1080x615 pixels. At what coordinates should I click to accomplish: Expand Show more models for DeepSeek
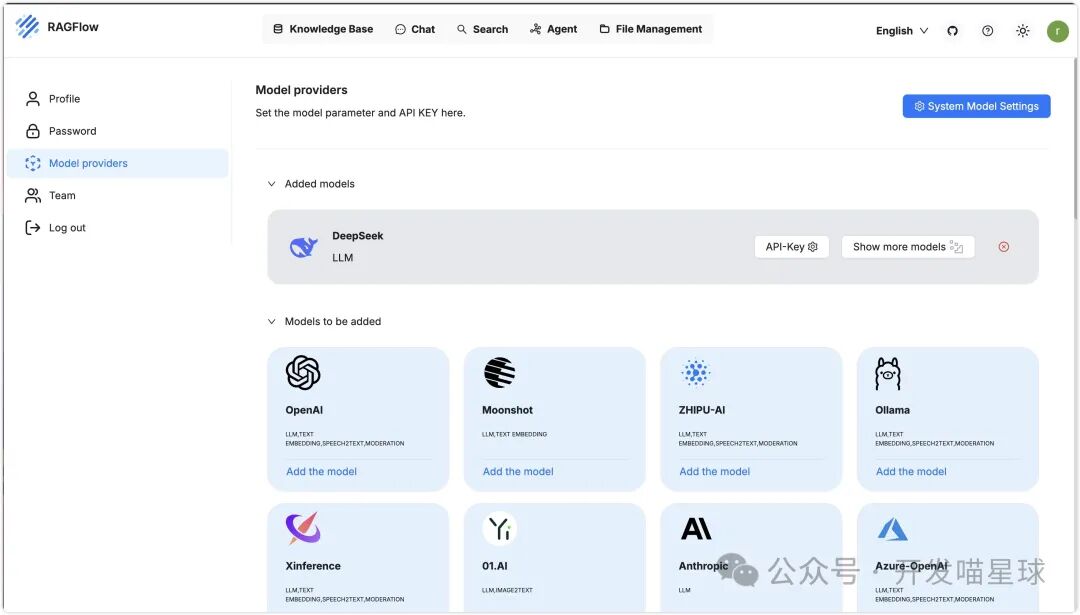(908, 247)
